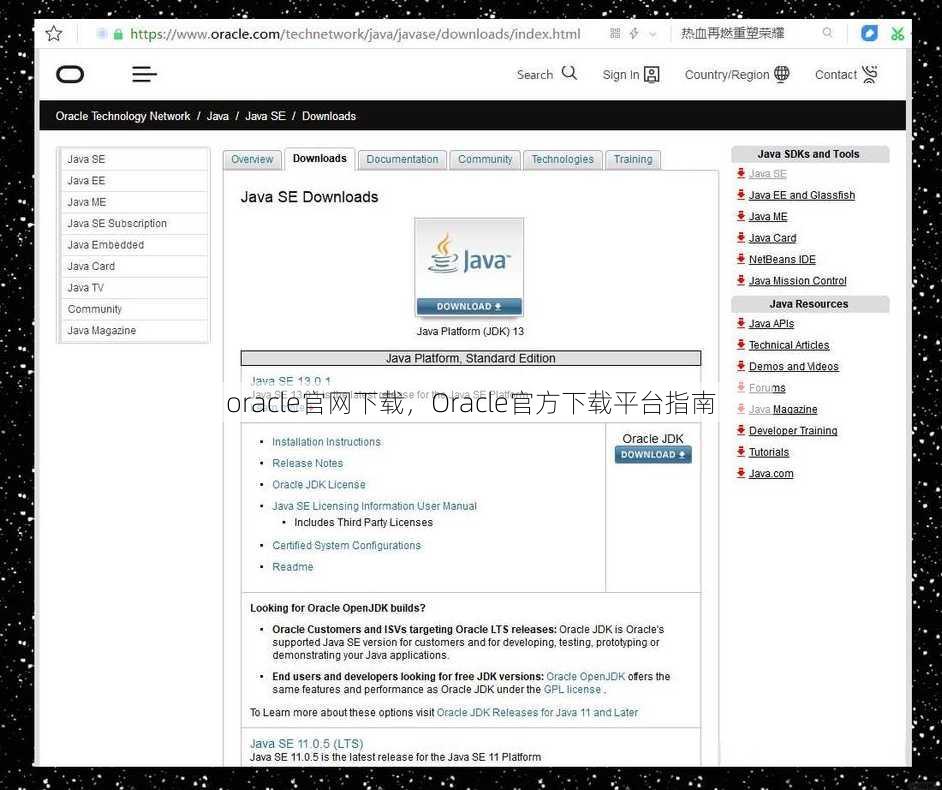Select Java Embedded sidebar item
This screenshot has height=790, width=942.
(x=135, y=245)
